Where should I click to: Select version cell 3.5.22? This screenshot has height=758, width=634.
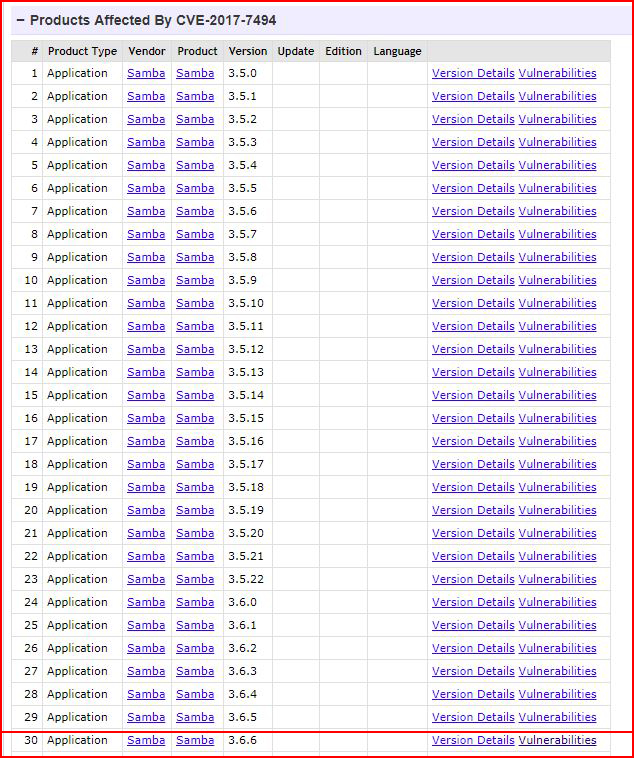246,579
